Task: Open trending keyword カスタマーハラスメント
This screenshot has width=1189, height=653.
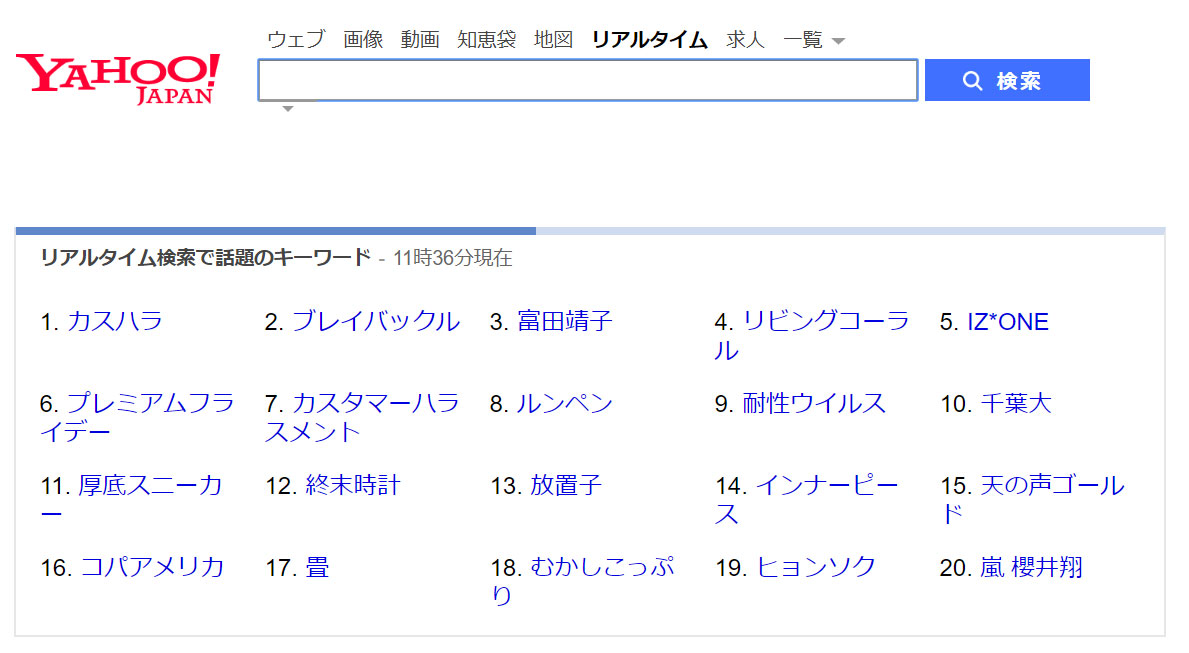Action: (362, 417)
